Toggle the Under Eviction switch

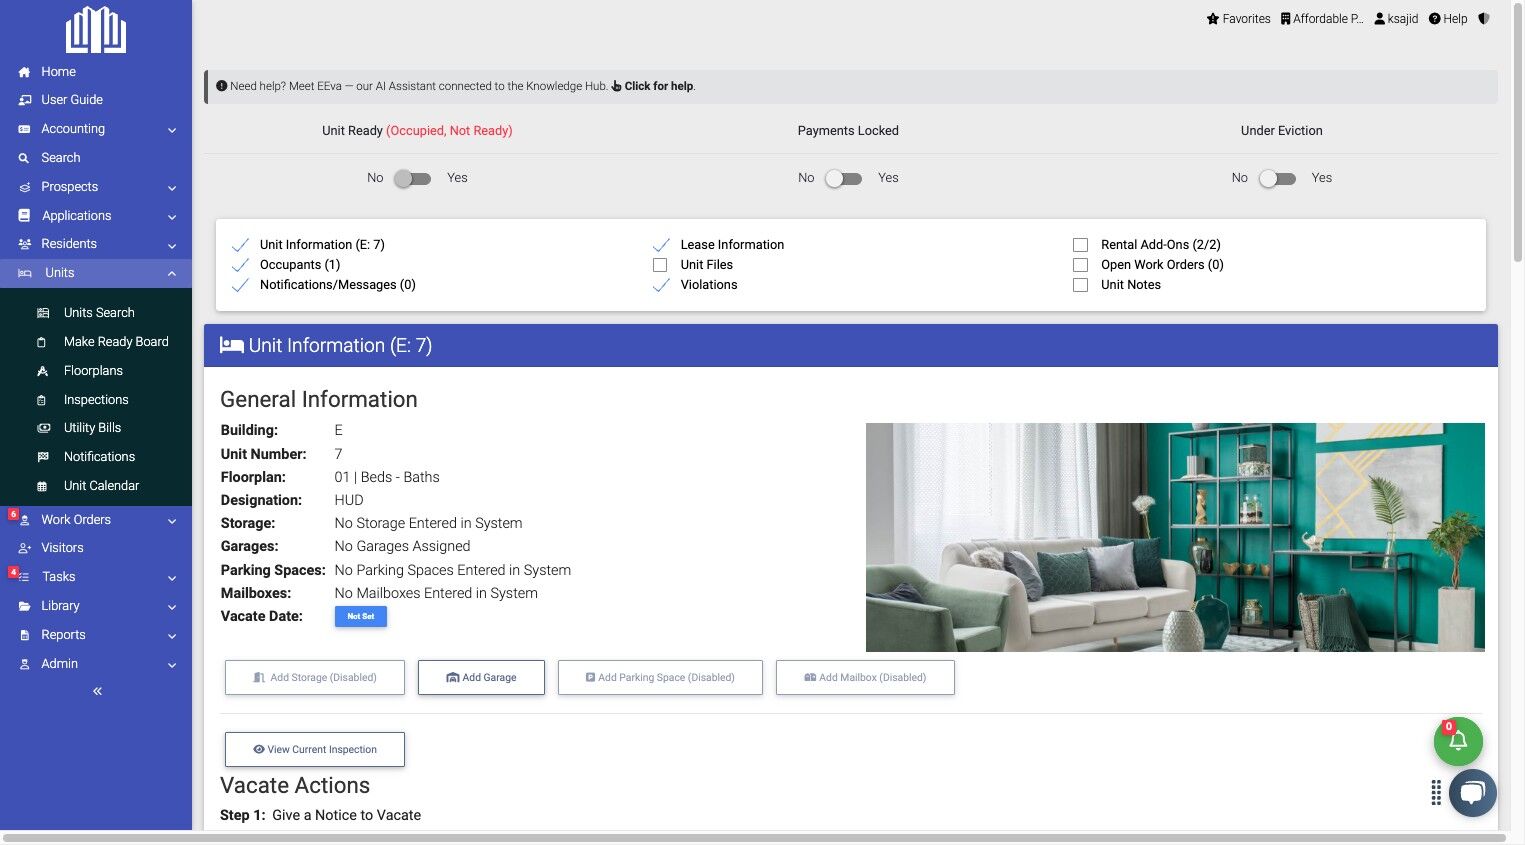(1277, 178)
